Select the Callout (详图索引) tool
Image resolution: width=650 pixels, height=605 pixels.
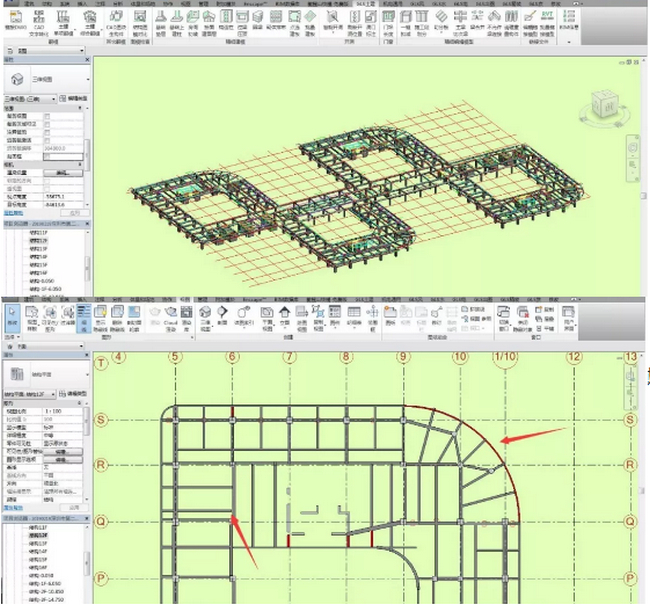pos(244,316)
